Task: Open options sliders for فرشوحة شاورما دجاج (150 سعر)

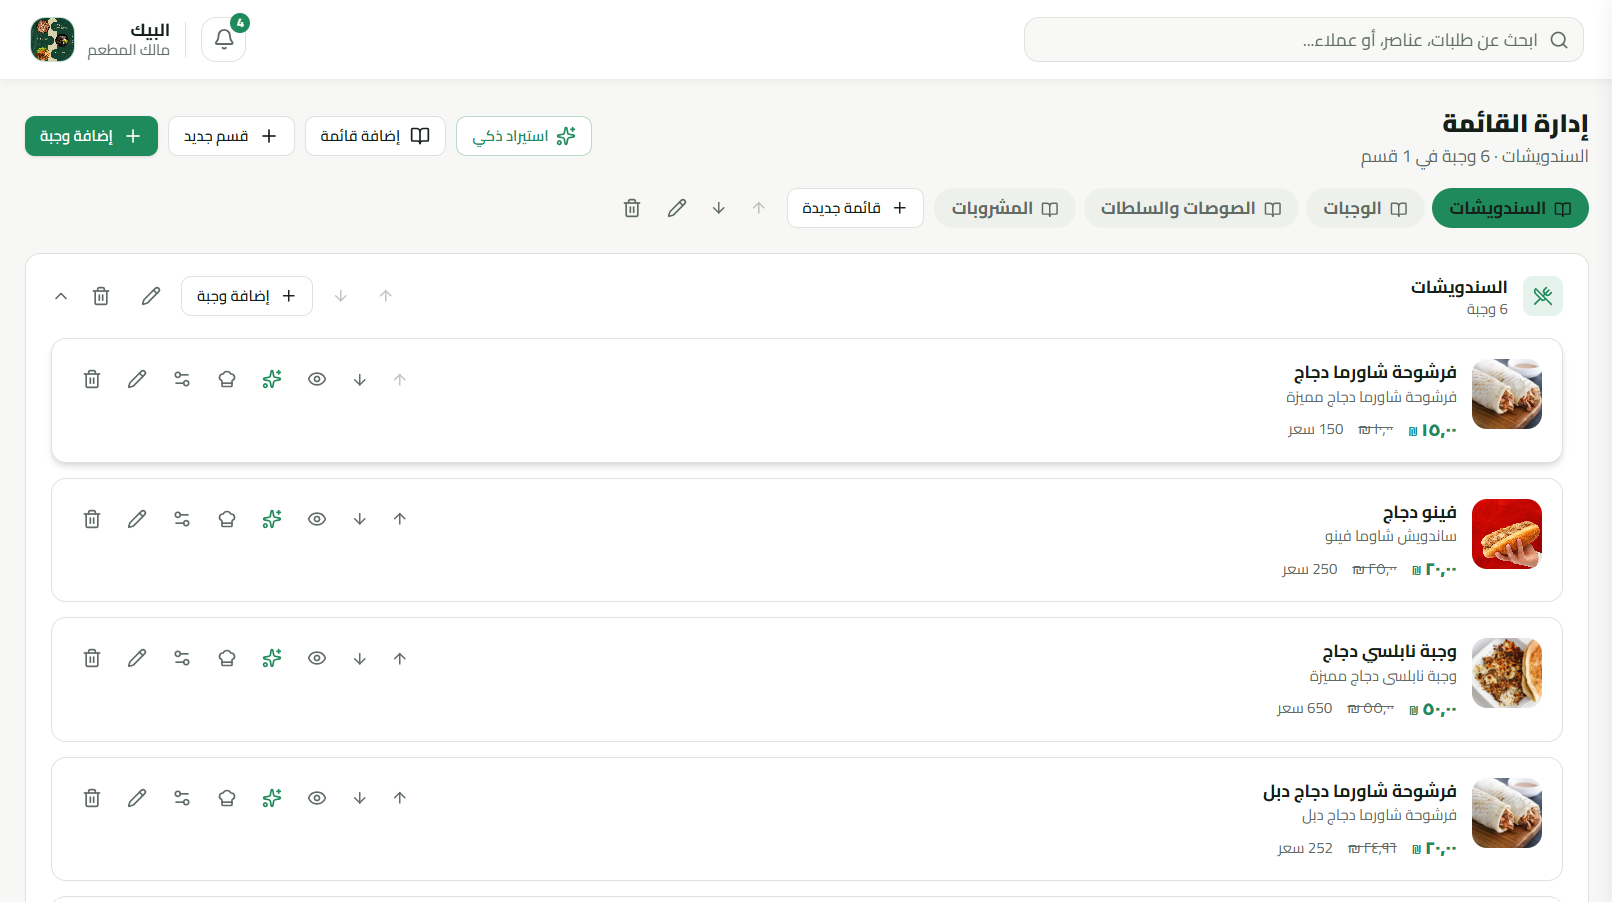Action: click(x=182, y=379)
